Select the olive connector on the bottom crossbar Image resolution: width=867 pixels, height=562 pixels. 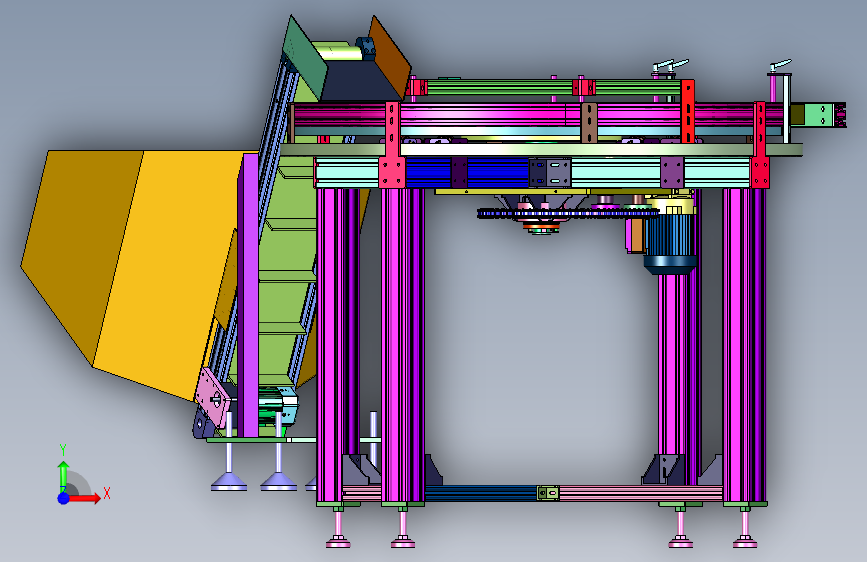(548, 492)
